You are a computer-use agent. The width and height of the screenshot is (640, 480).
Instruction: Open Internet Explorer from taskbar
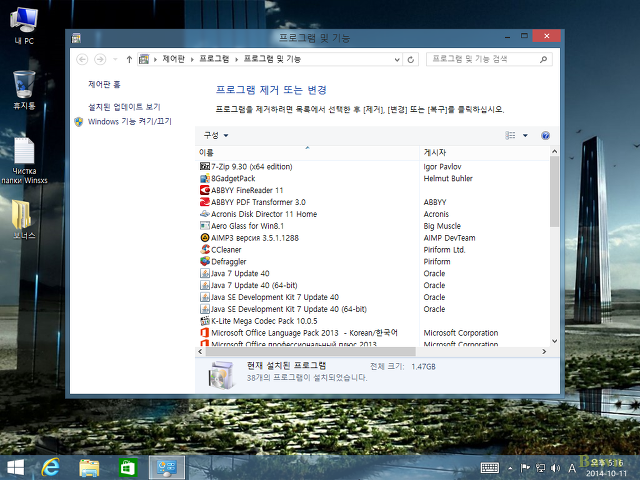point(51,467)
